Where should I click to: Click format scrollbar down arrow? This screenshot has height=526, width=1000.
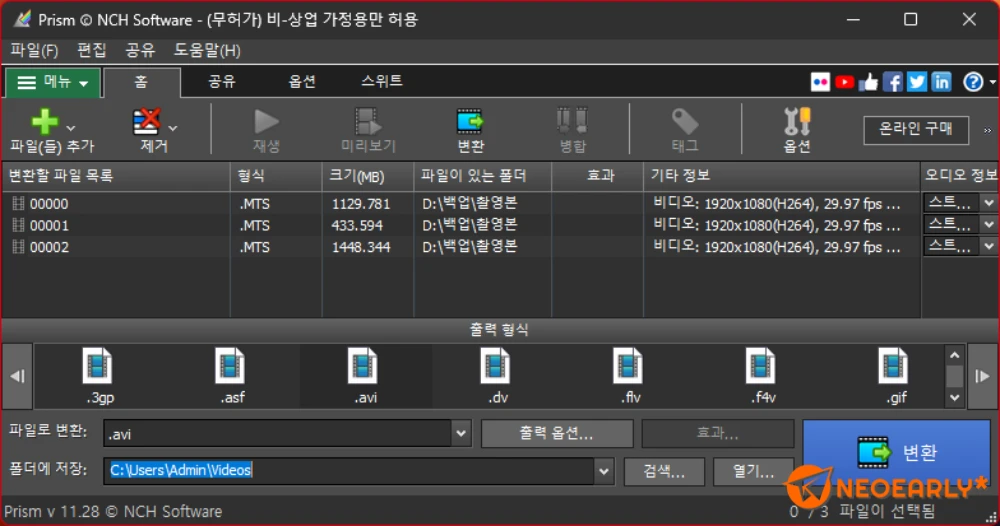pyautogui.click(x=954, y=397)
